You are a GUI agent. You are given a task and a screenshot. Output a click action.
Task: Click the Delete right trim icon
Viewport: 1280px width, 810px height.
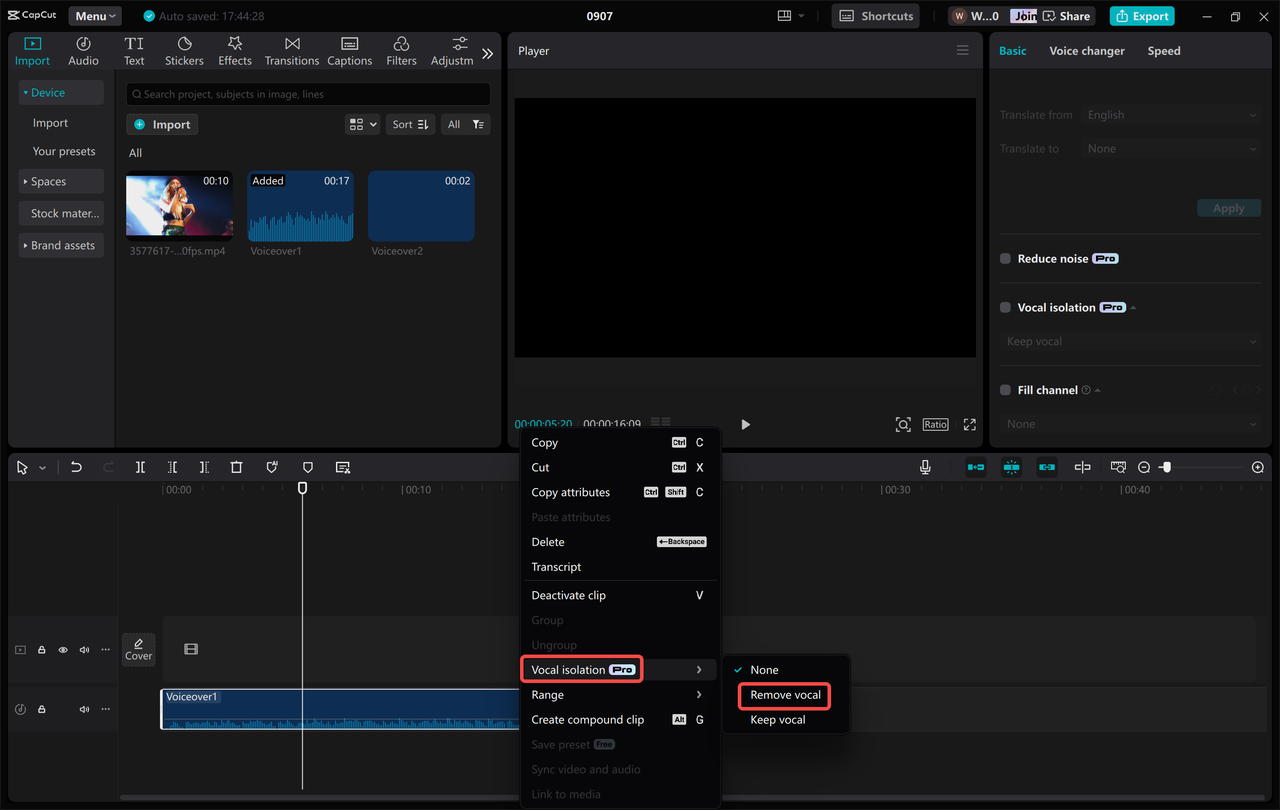(x=204, y=467)
